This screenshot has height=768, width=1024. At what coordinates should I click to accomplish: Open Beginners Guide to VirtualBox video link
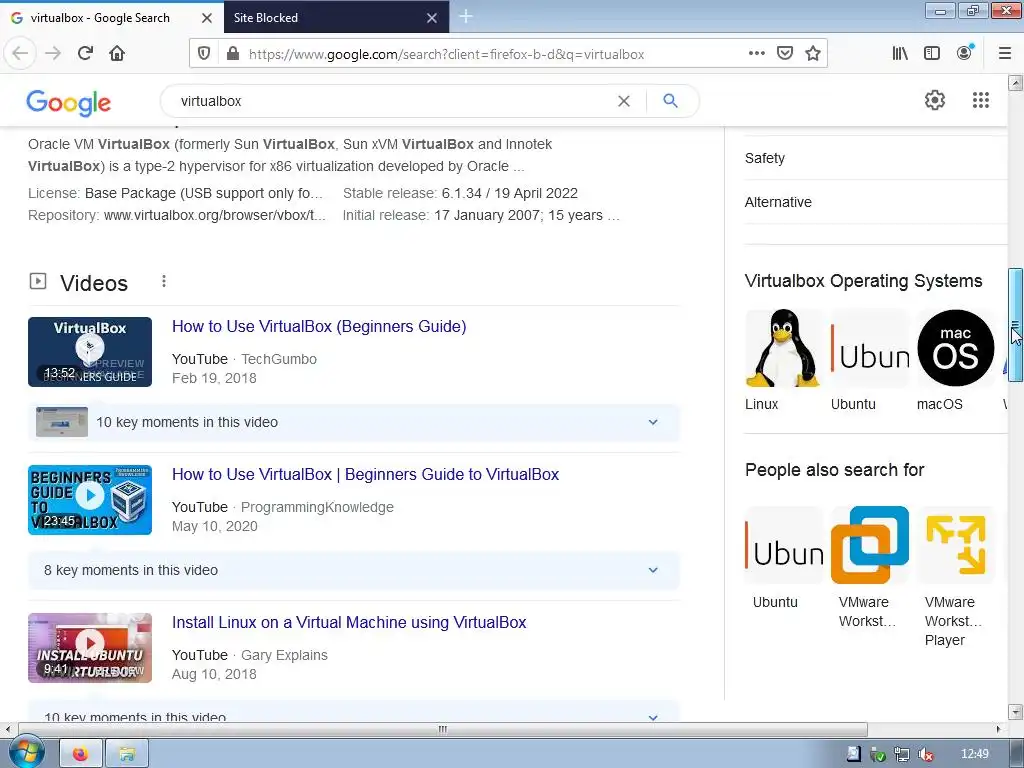(365, 475)
